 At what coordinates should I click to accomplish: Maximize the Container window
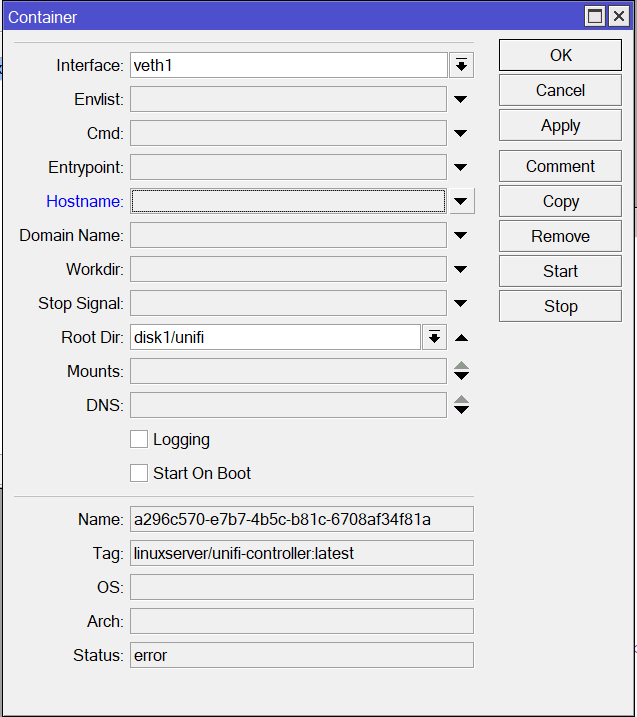click(x=595, y=16)
